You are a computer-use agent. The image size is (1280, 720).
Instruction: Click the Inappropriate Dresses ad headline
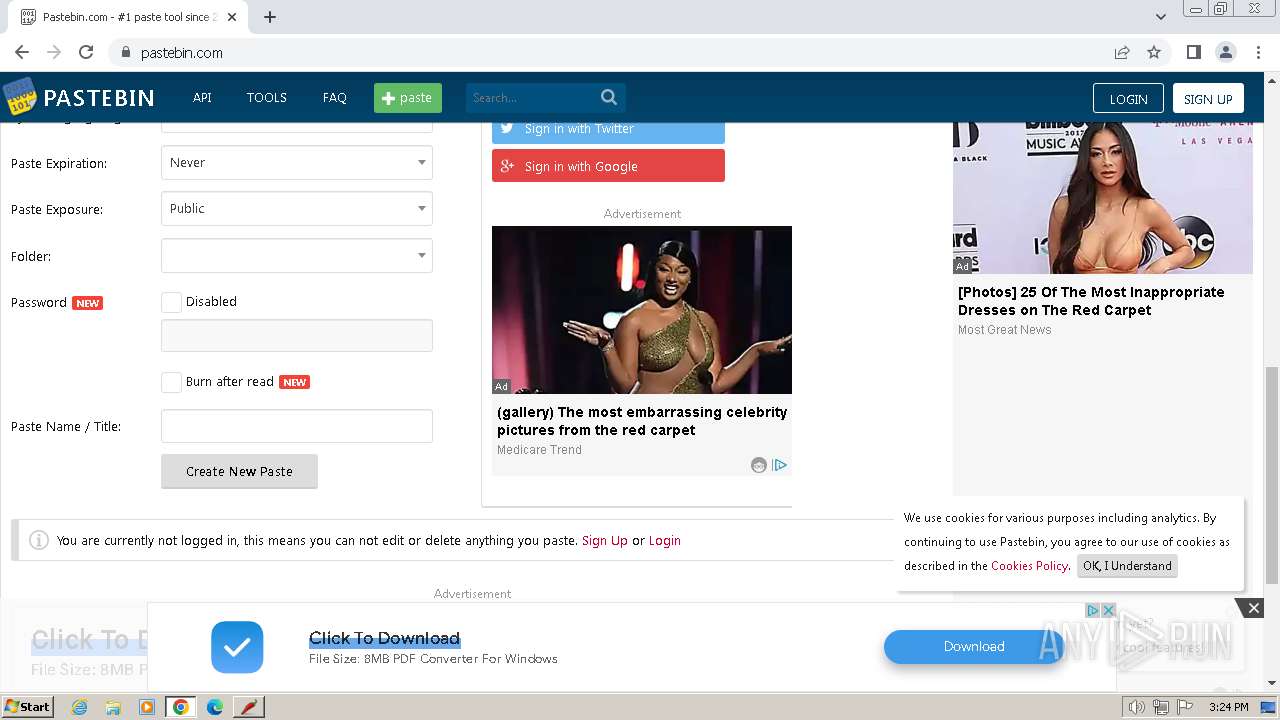1091,301
